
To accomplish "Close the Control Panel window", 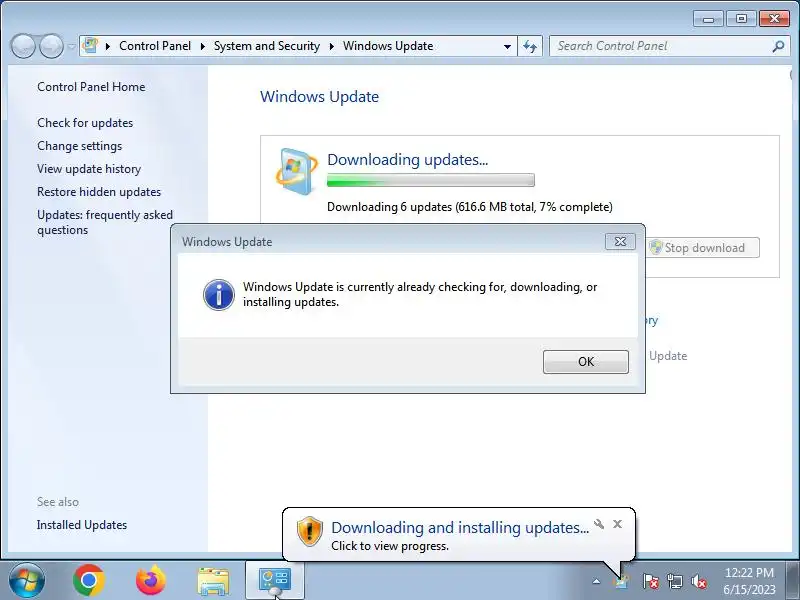I will (x=774, y=19).
